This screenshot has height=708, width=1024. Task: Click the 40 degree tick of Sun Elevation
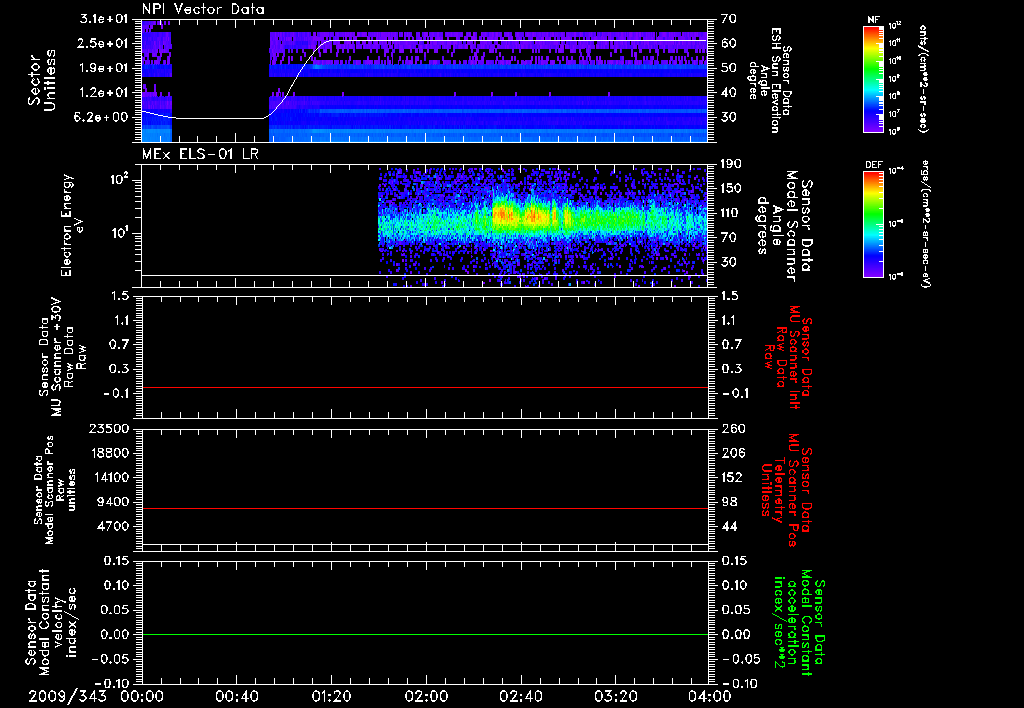point(728,93)
